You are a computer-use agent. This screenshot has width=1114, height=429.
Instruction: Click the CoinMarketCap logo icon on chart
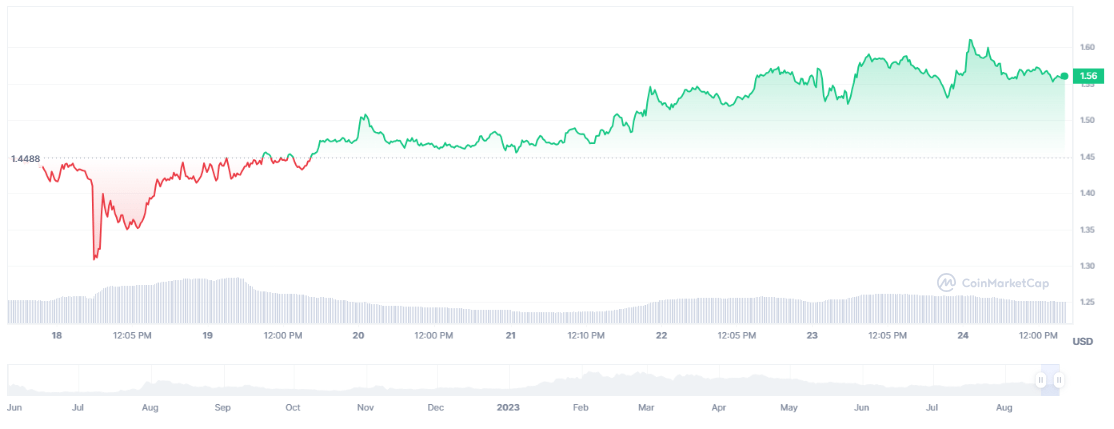point(946,283)
